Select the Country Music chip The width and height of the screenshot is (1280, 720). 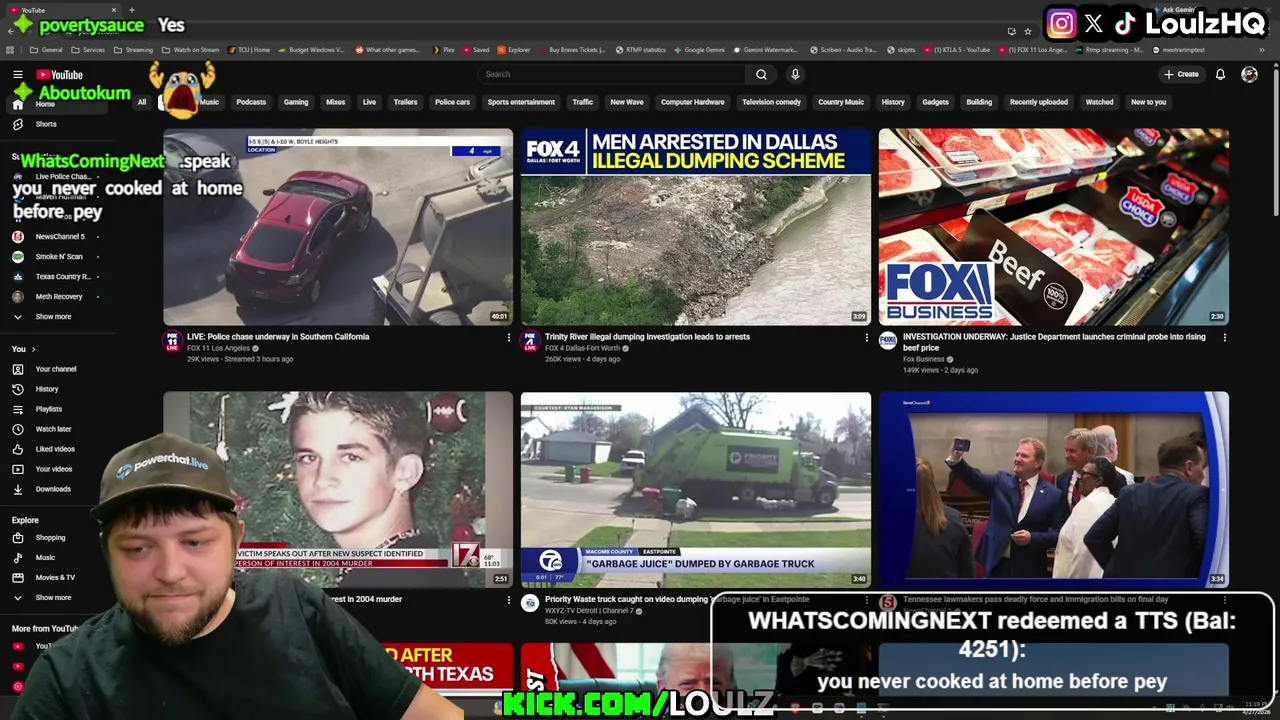pyautogui.click(x=841, y=102)
